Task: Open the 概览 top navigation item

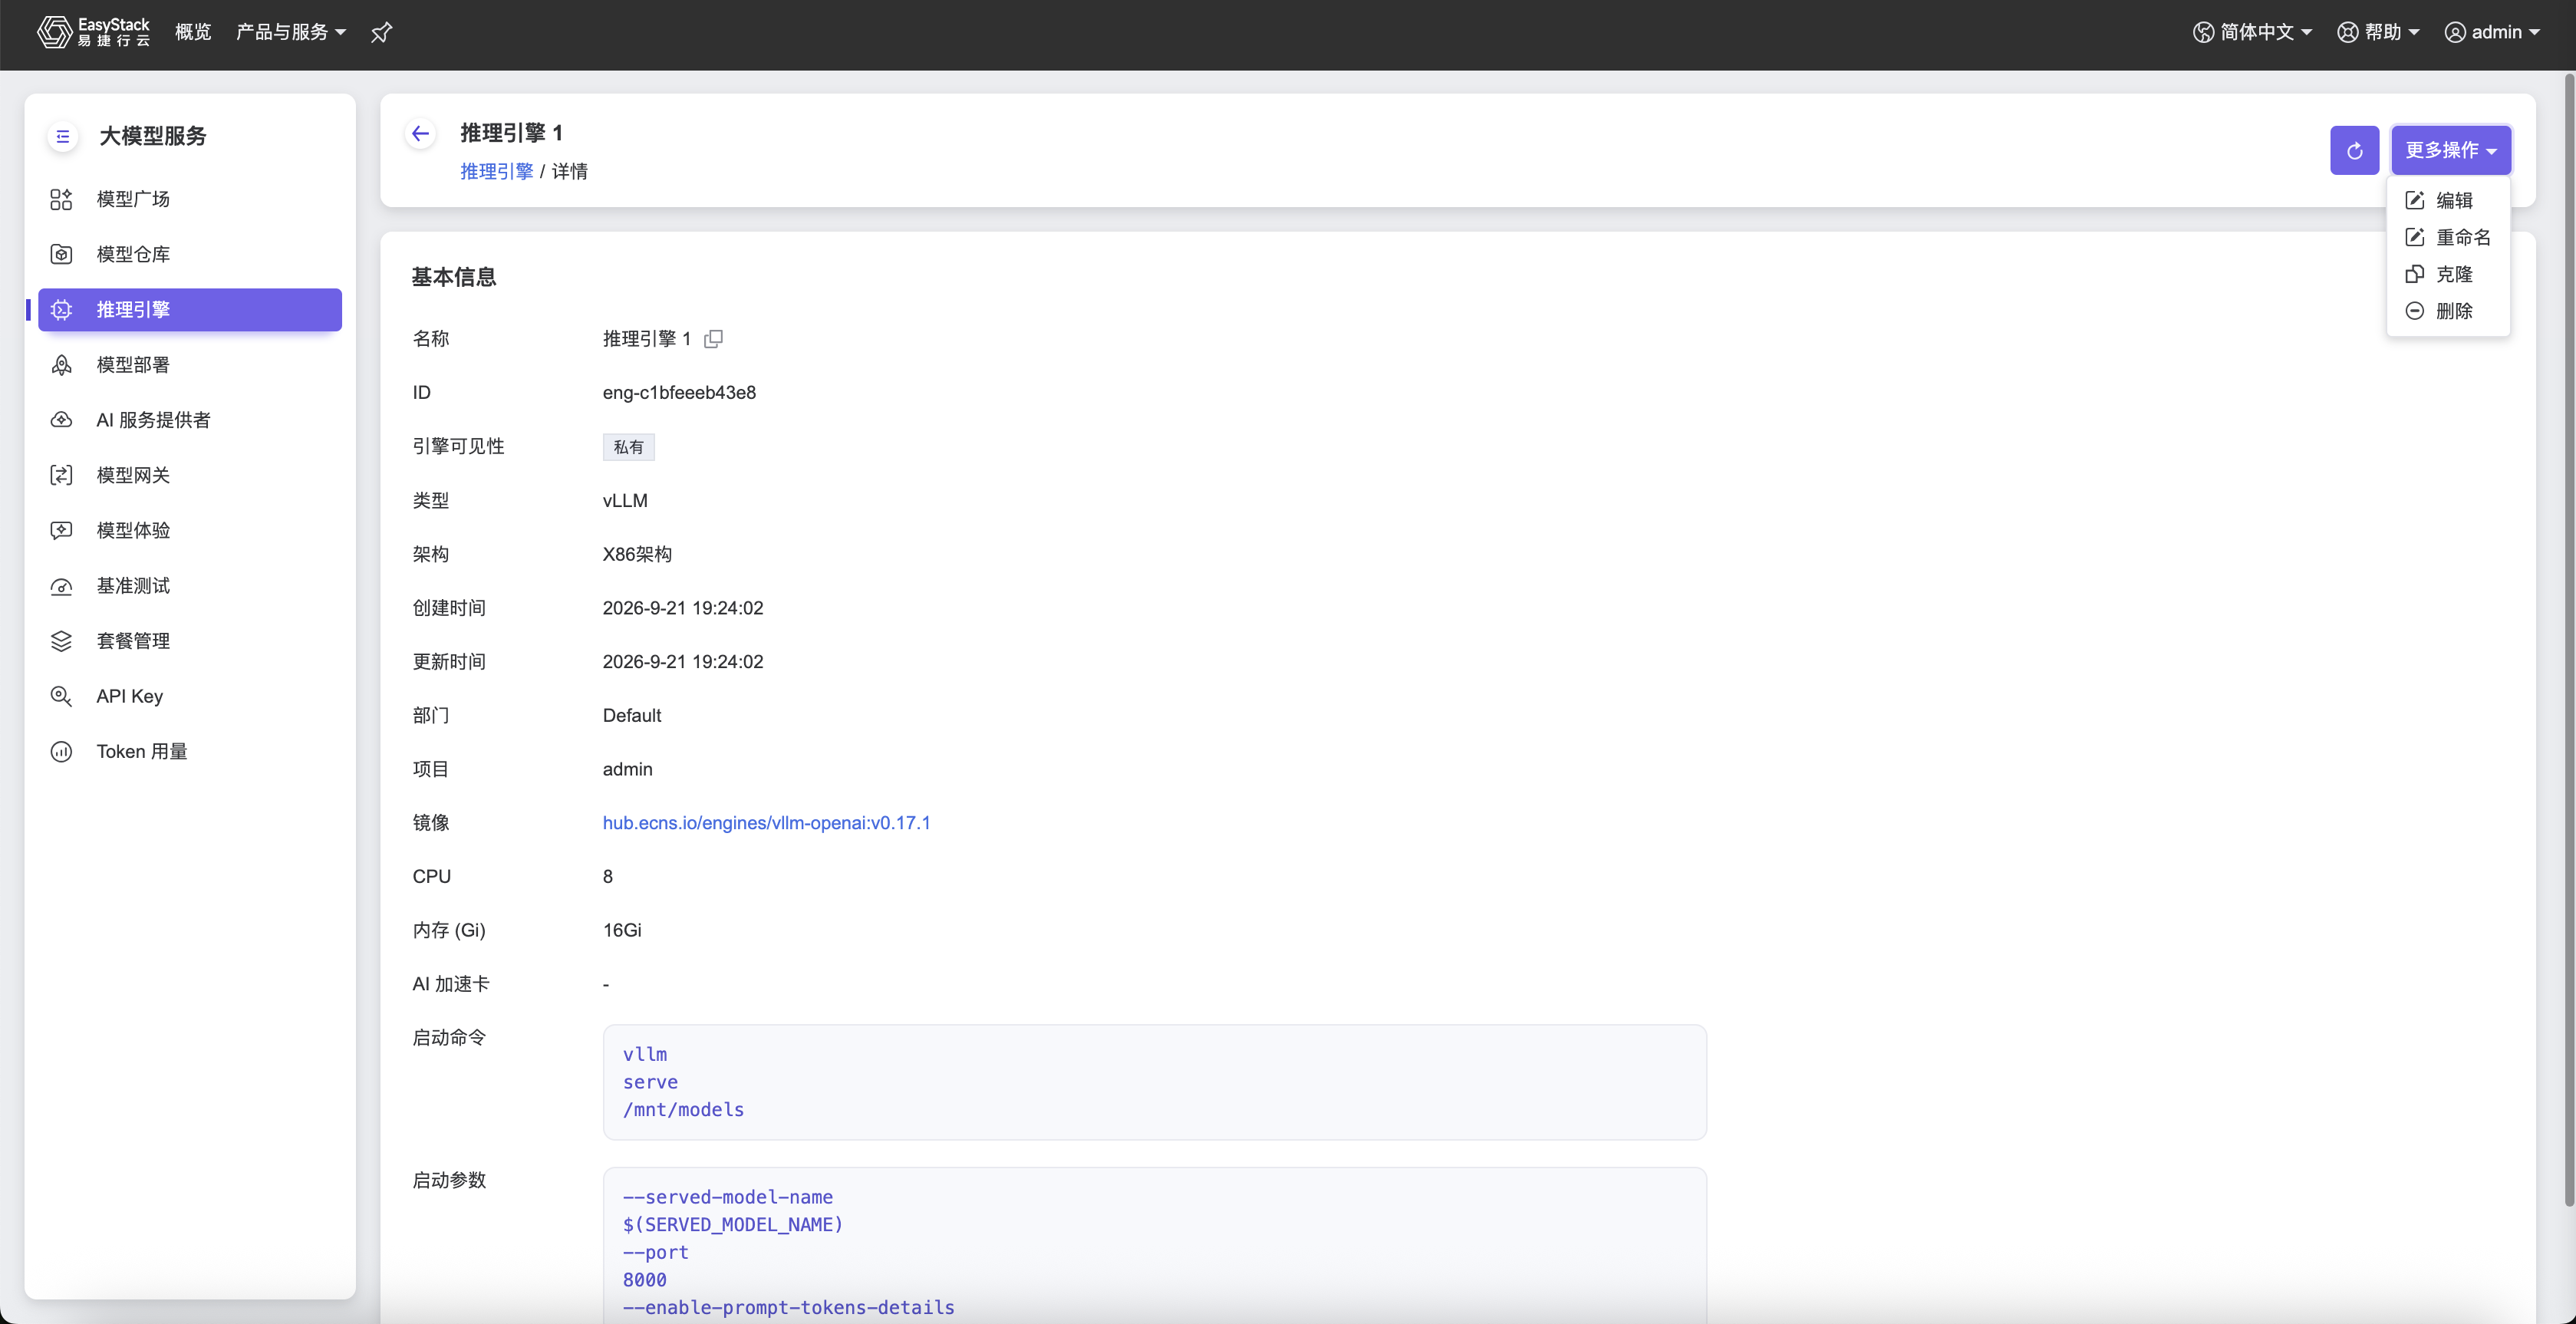Action: 193,32
